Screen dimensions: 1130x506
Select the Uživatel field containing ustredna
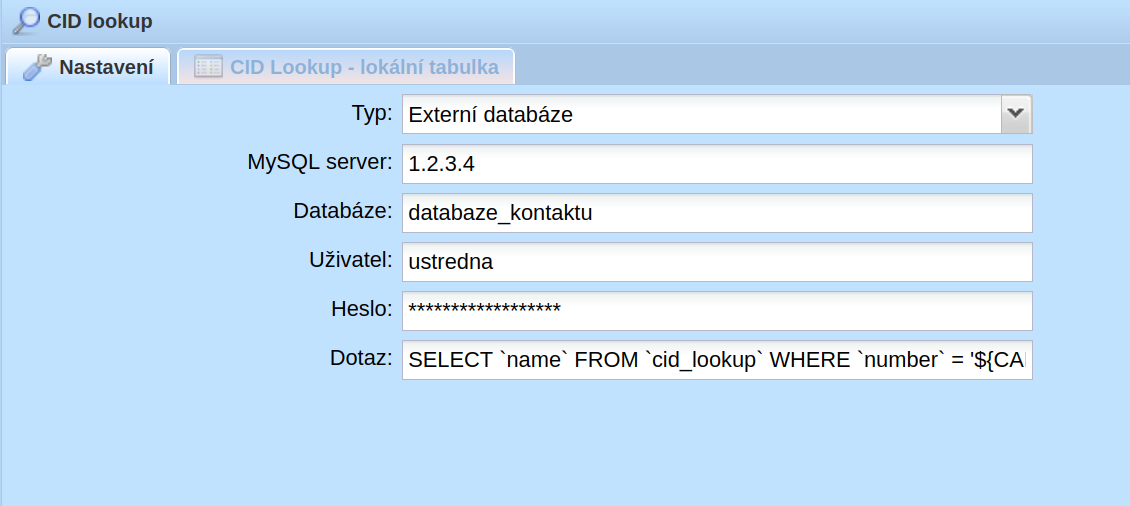tap(717, 262)
